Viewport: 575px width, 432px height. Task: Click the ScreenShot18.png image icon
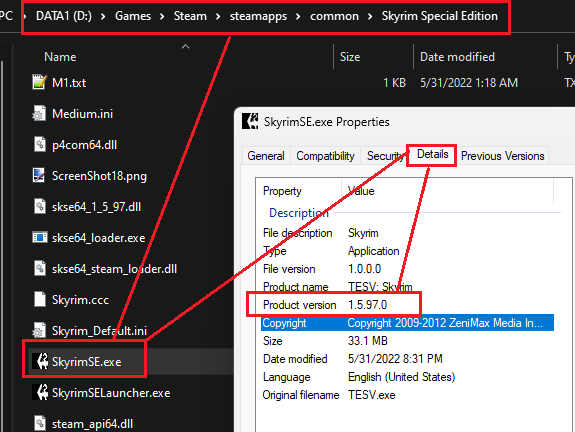pos(39,175)
